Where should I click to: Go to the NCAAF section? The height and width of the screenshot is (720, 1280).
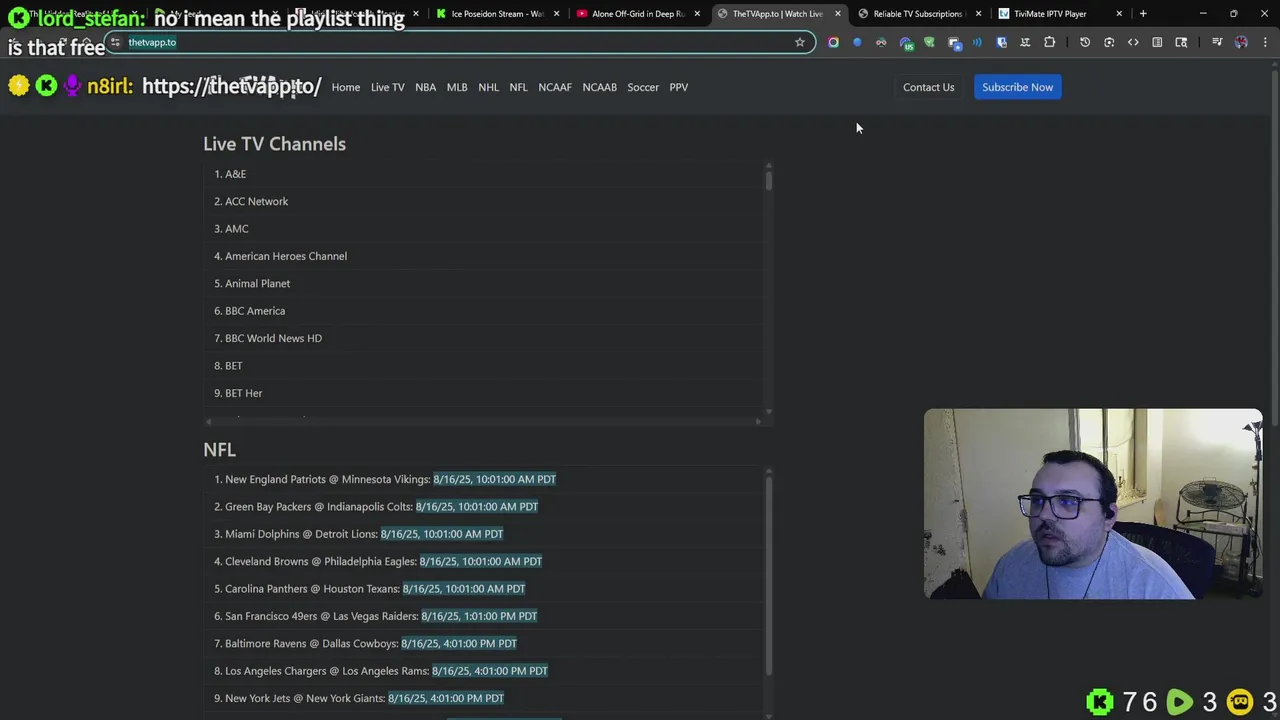[x=555, y=87]
